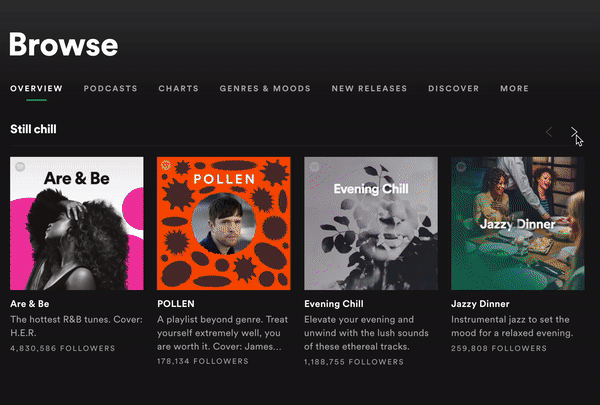Click the 'Instrumental jazz to set the mood' description

(x=512, y=326)
